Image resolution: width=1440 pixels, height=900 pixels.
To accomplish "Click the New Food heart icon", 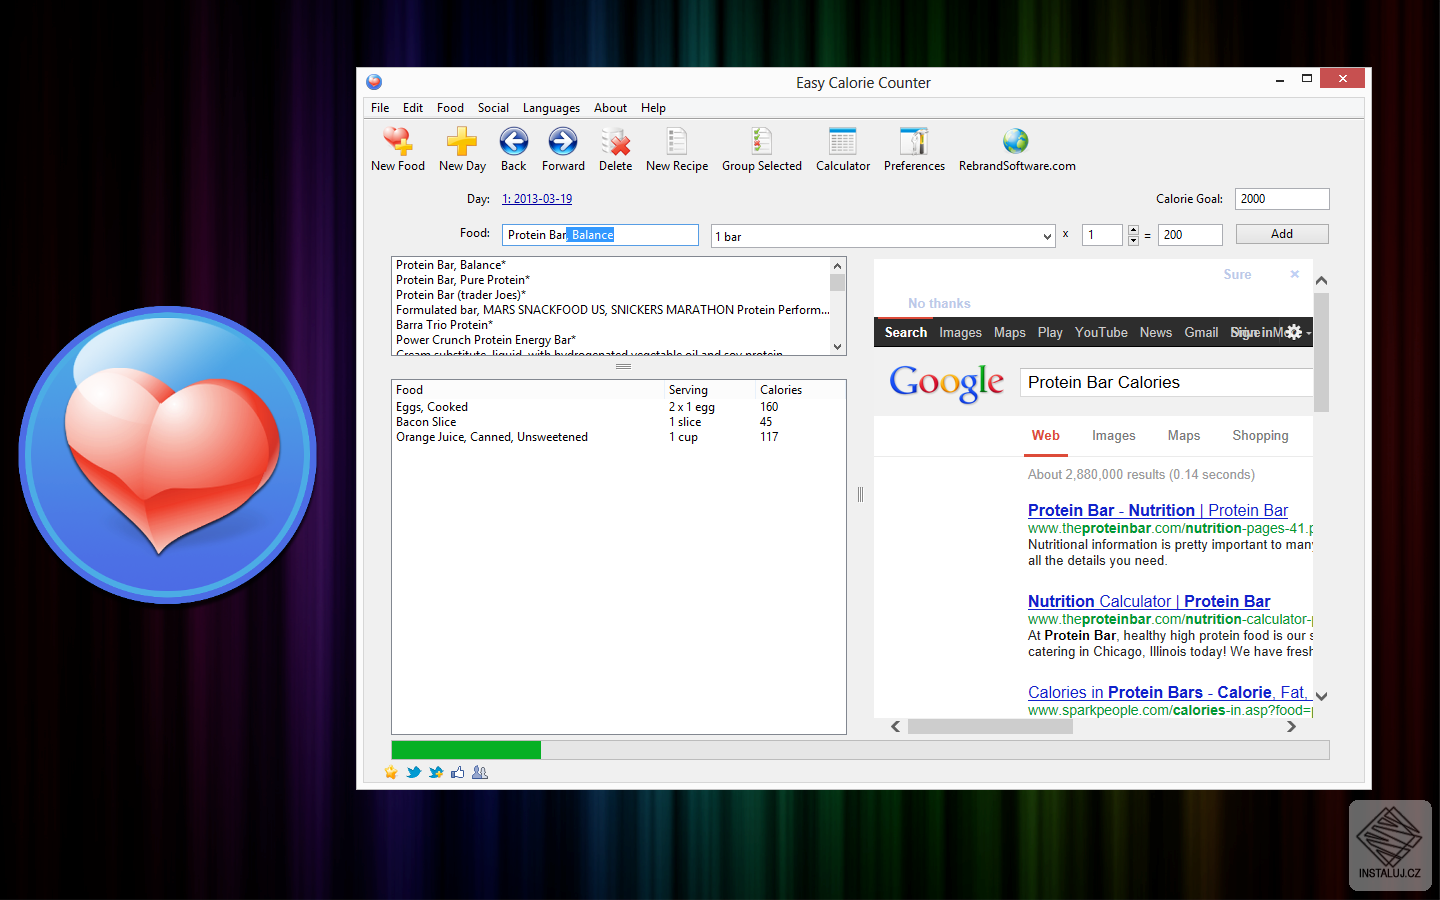I will (398, 142).
